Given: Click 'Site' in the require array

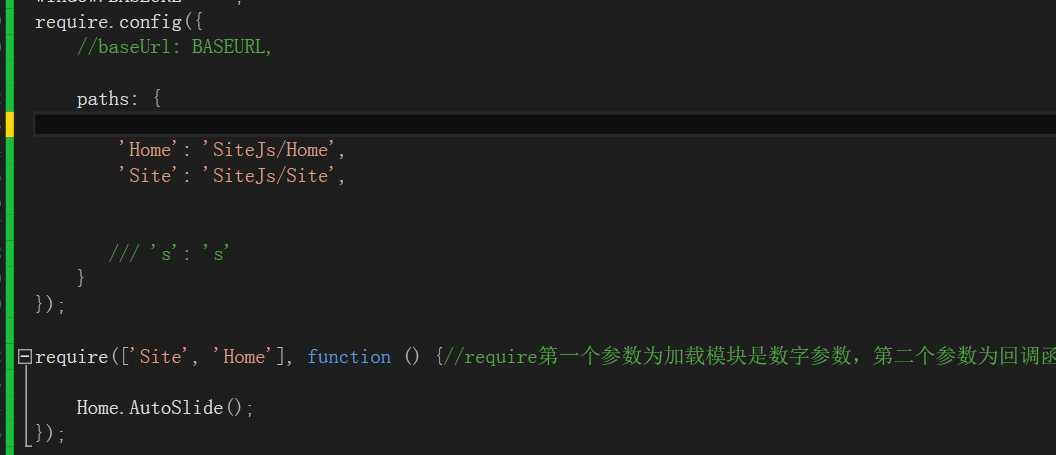Looking at the screenshot, I should coord(160,357).
